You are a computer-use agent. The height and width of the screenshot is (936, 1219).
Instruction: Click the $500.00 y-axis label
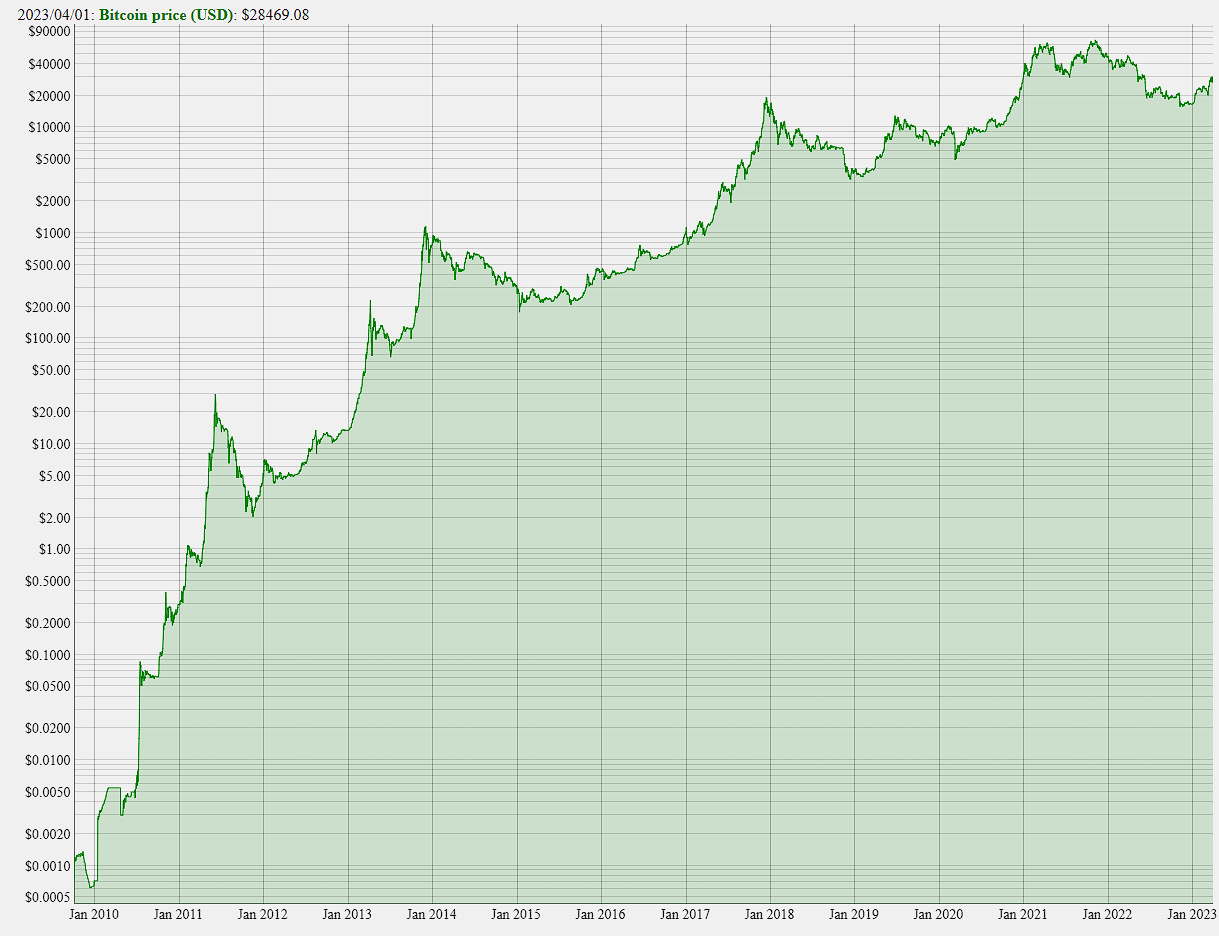click(48, 265)
